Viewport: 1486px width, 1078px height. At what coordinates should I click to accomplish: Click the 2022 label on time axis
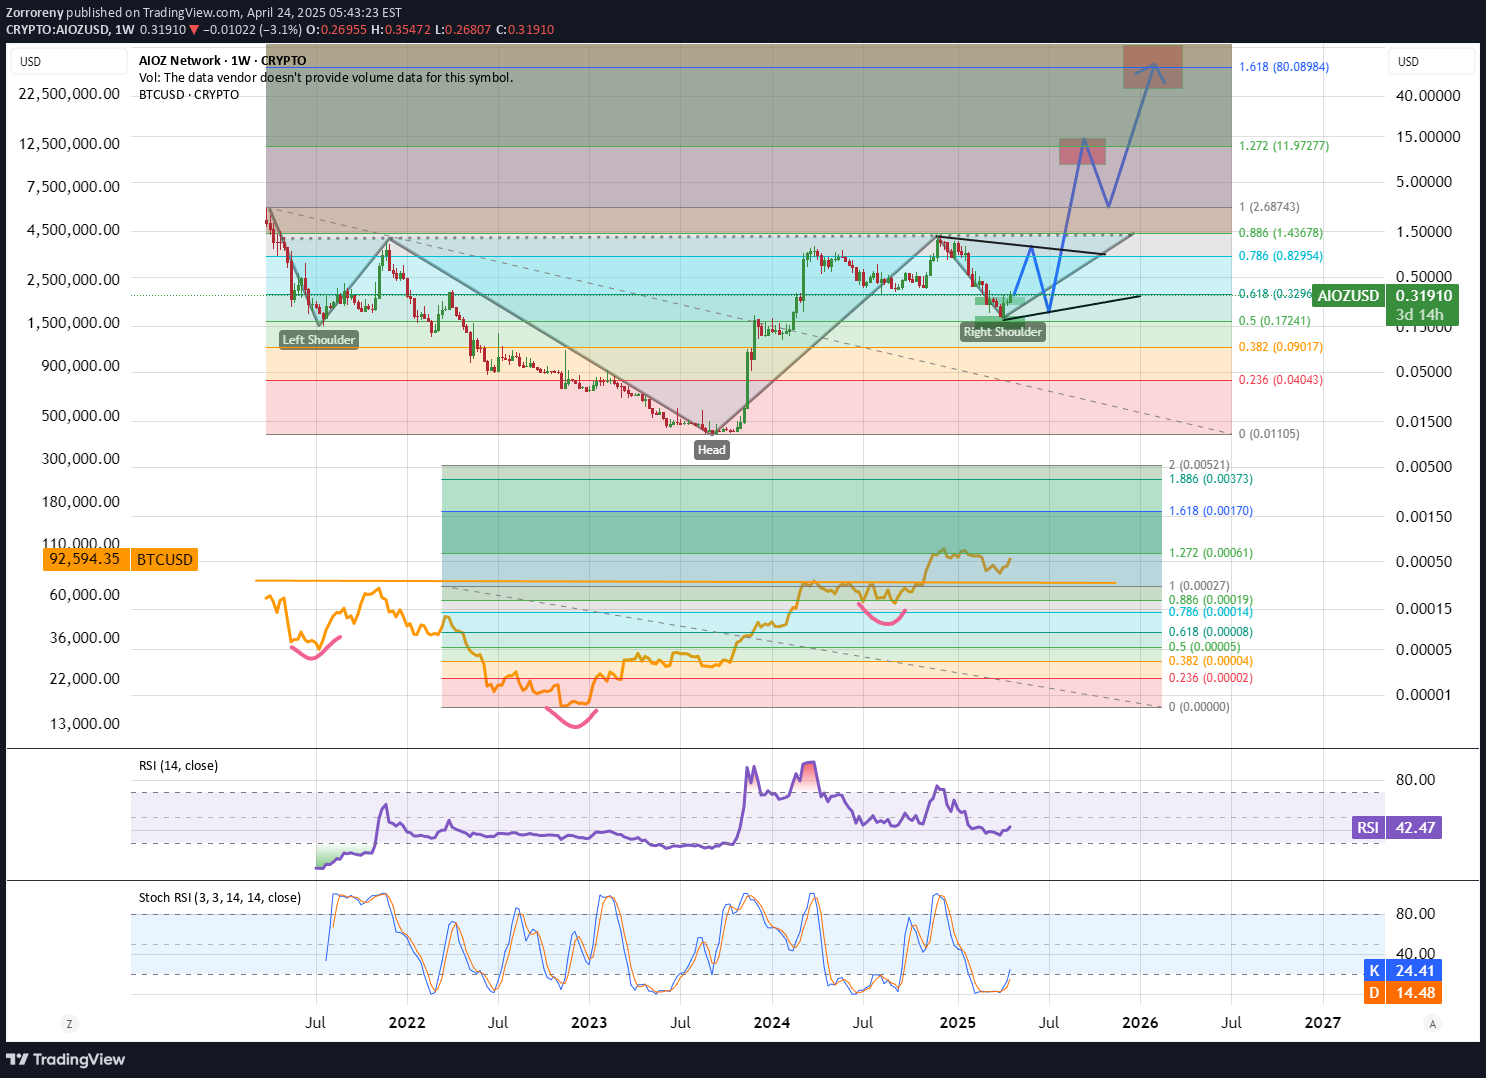tap(407, 1022)
